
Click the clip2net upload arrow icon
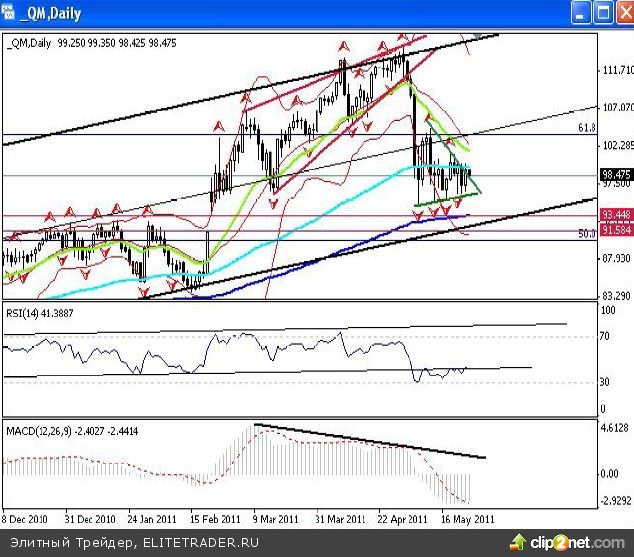tap(517, 542)
